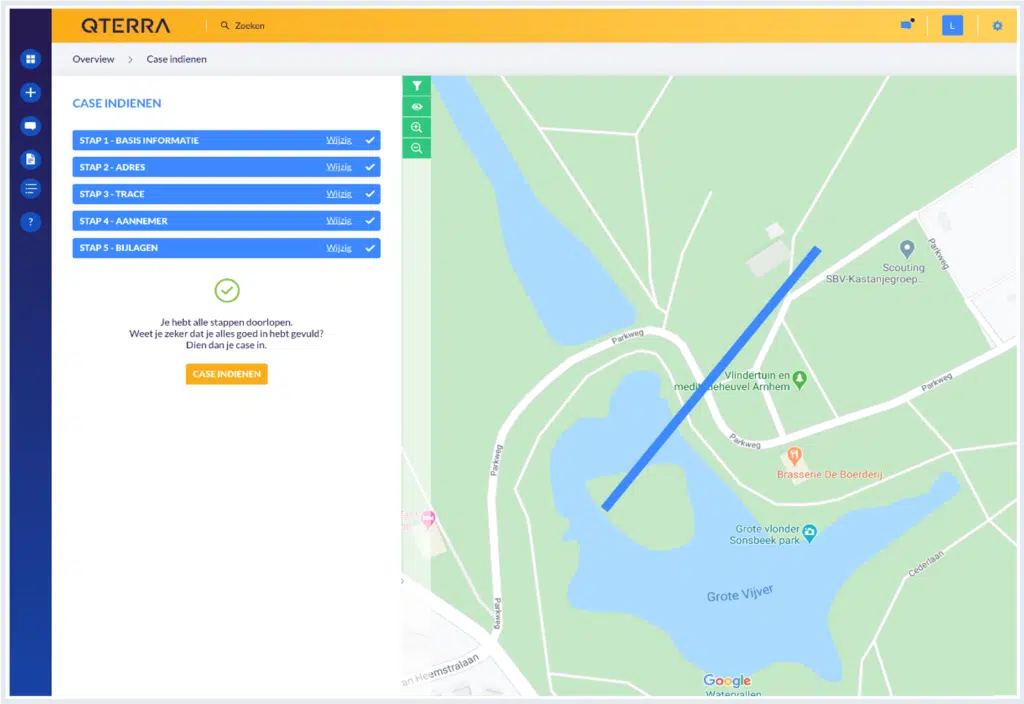Toggle map layer visibility eye icon

click(x=417, y=106)
